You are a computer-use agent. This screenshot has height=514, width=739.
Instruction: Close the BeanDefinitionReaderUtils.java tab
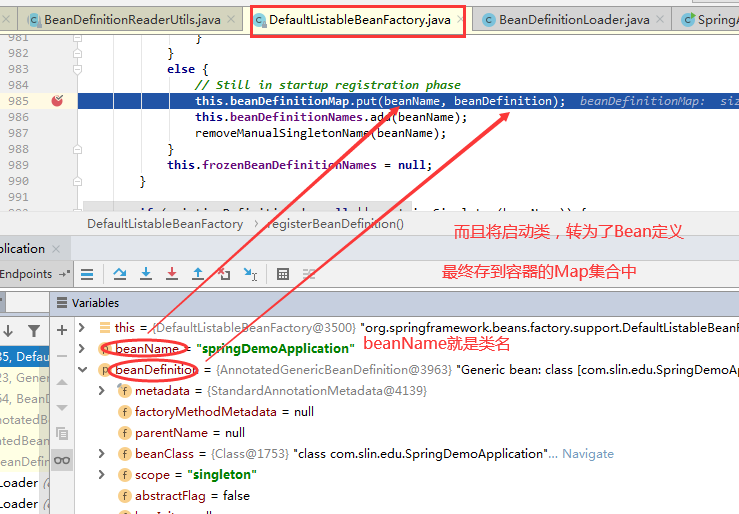point(231,19)
